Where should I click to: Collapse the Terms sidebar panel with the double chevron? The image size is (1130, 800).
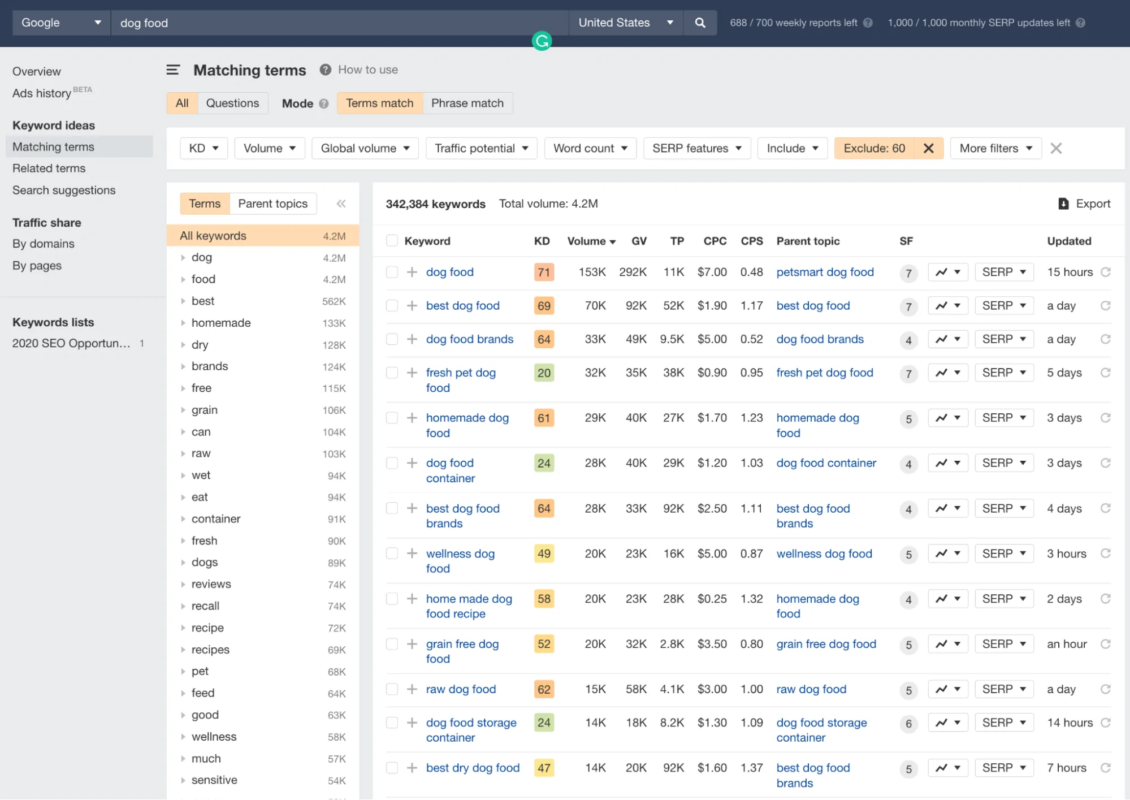click(341, 204)
